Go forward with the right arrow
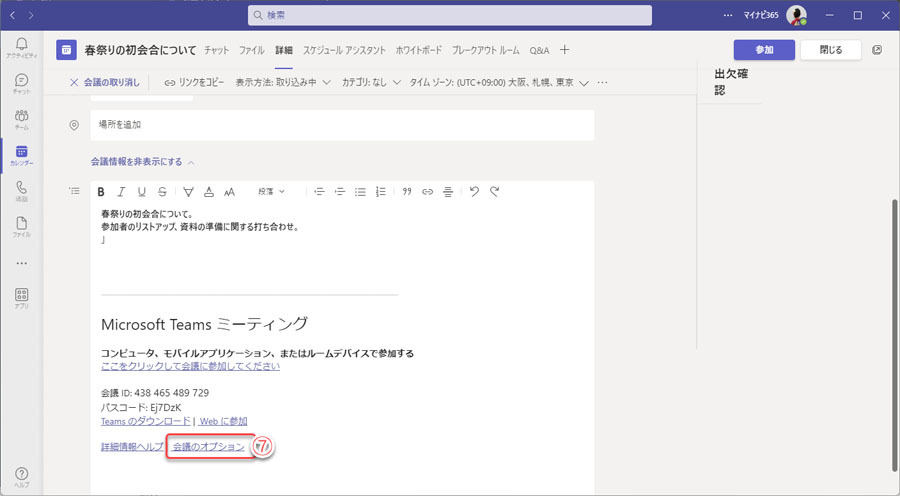 point(31,16)
